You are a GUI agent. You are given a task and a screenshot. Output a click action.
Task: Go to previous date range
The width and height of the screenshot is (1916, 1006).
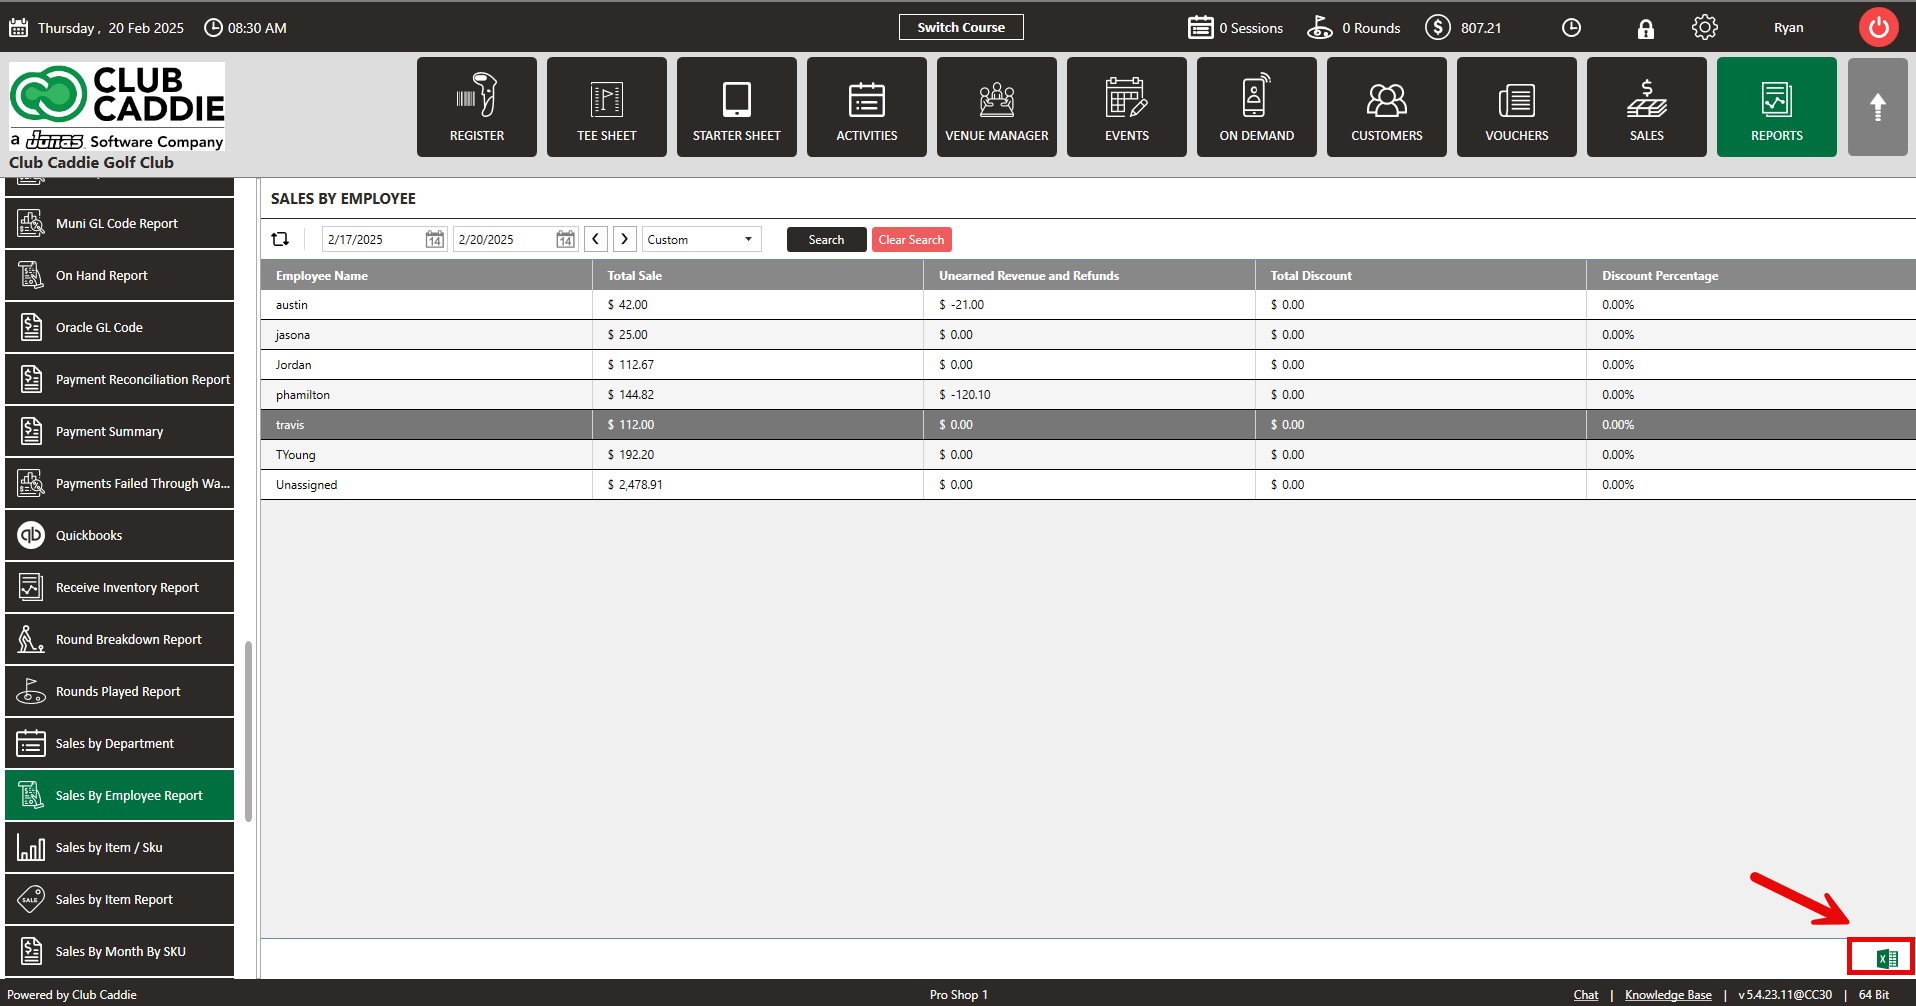click(596, 239)
